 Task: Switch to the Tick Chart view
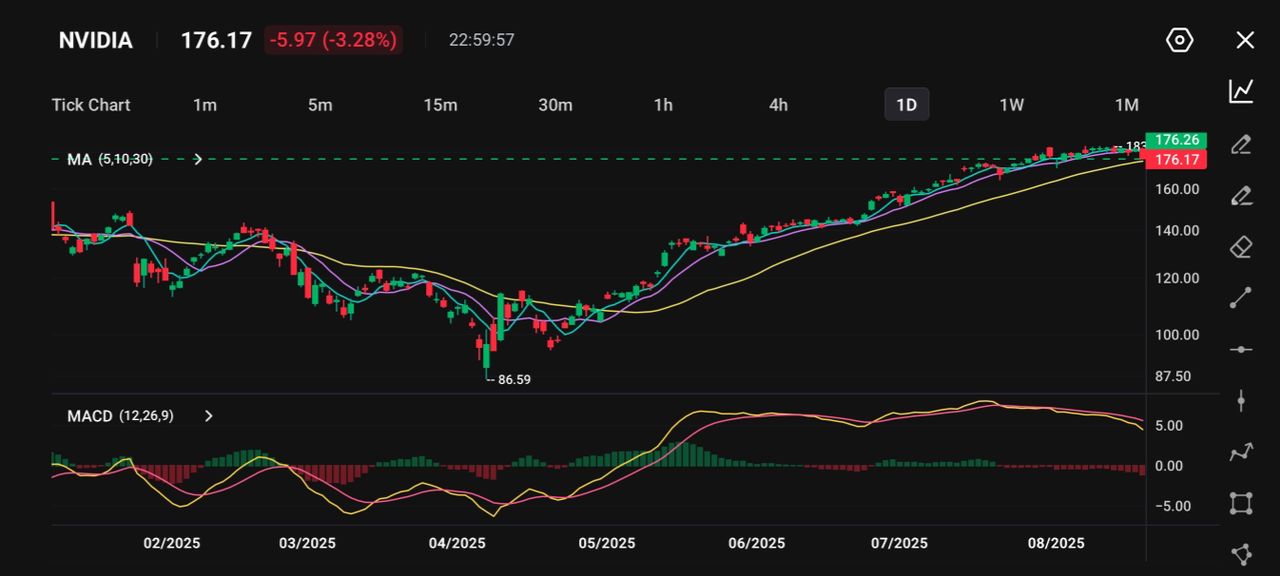coord(91,105)
